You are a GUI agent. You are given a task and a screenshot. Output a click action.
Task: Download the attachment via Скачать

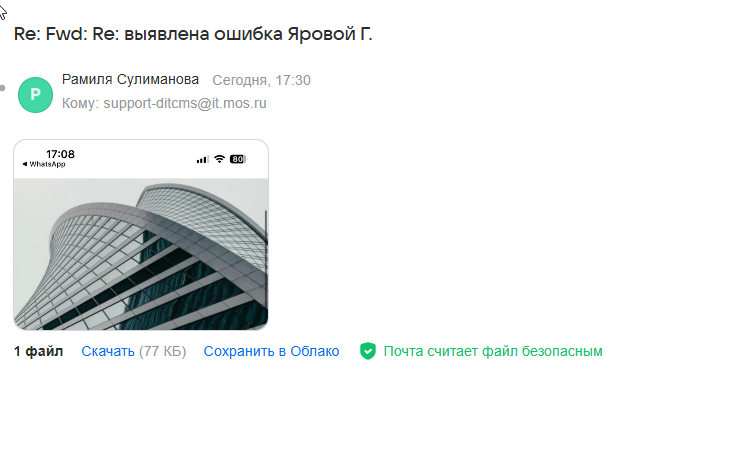(x=108, y=351)
